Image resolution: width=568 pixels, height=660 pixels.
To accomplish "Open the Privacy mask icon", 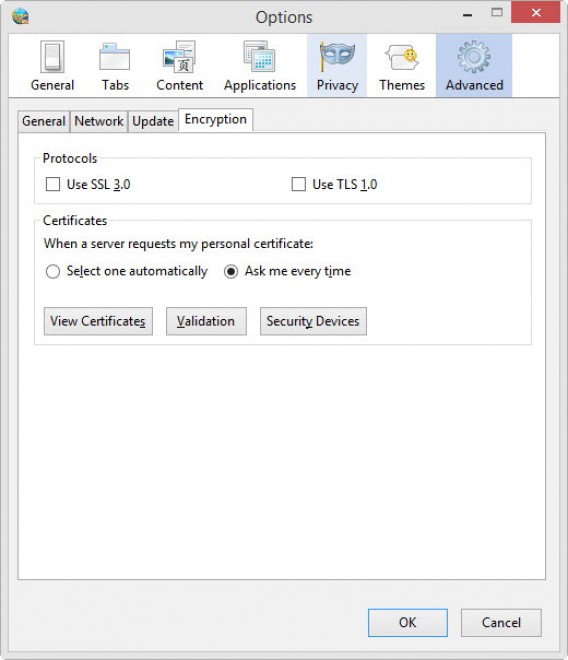I will tap(337, 57).
